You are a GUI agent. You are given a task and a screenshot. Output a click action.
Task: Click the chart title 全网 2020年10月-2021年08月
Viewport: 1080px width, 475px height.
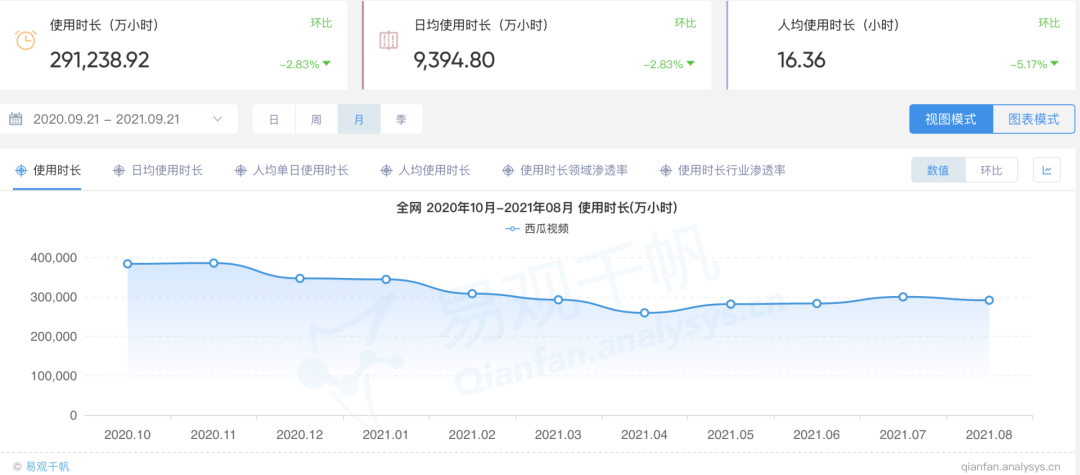pos(539,208)
